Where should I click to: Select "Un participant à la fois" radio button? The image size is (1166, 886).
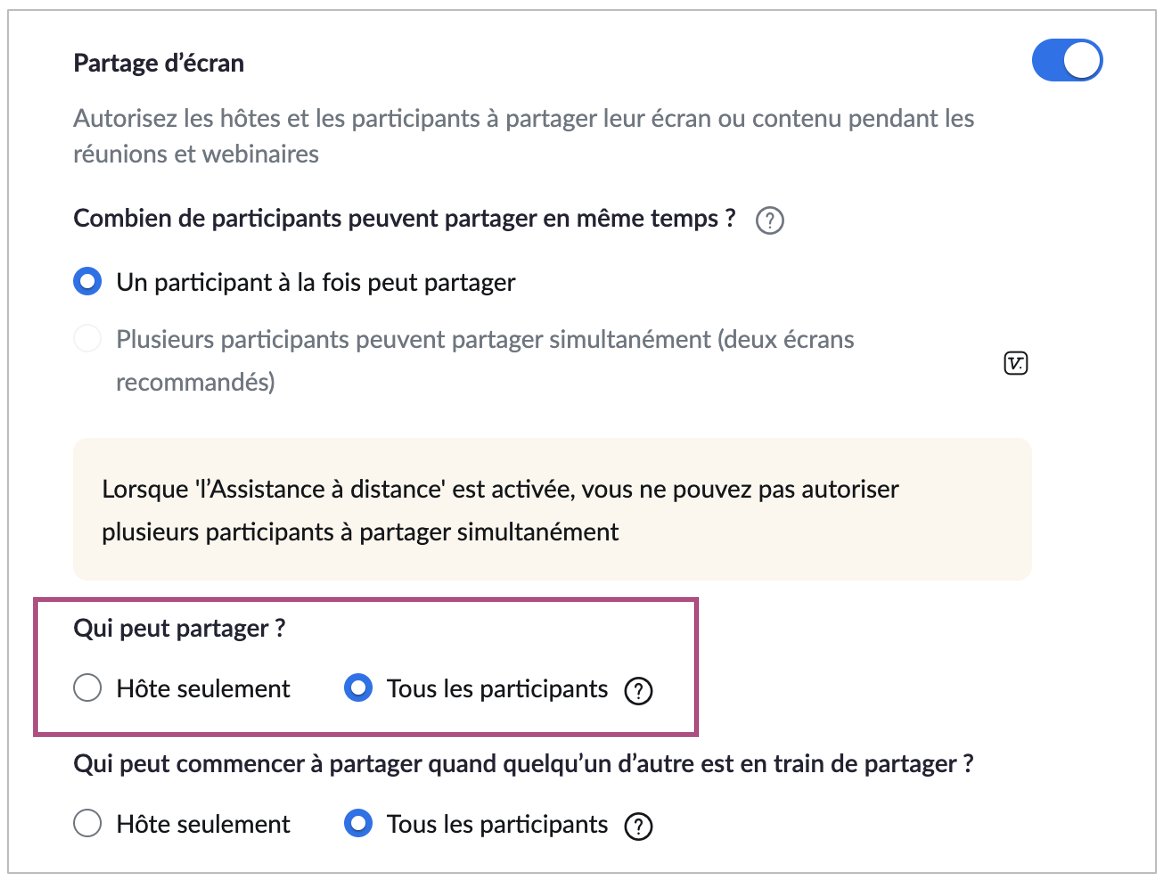tap(88, 283)
